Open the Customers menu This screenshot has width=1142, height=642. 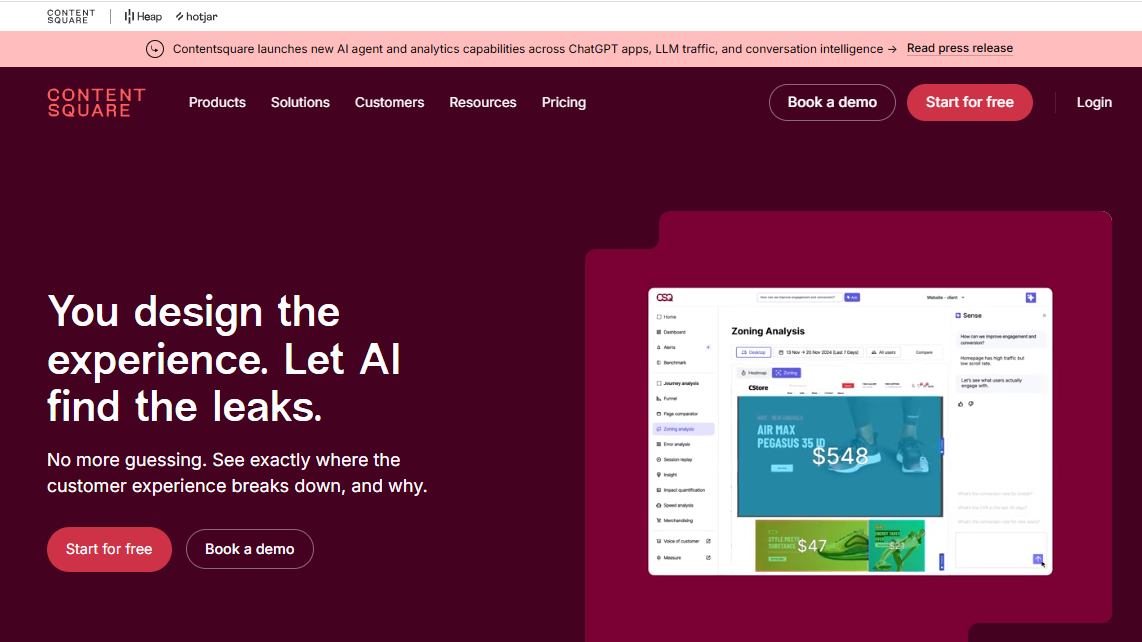tap(389, 103)
